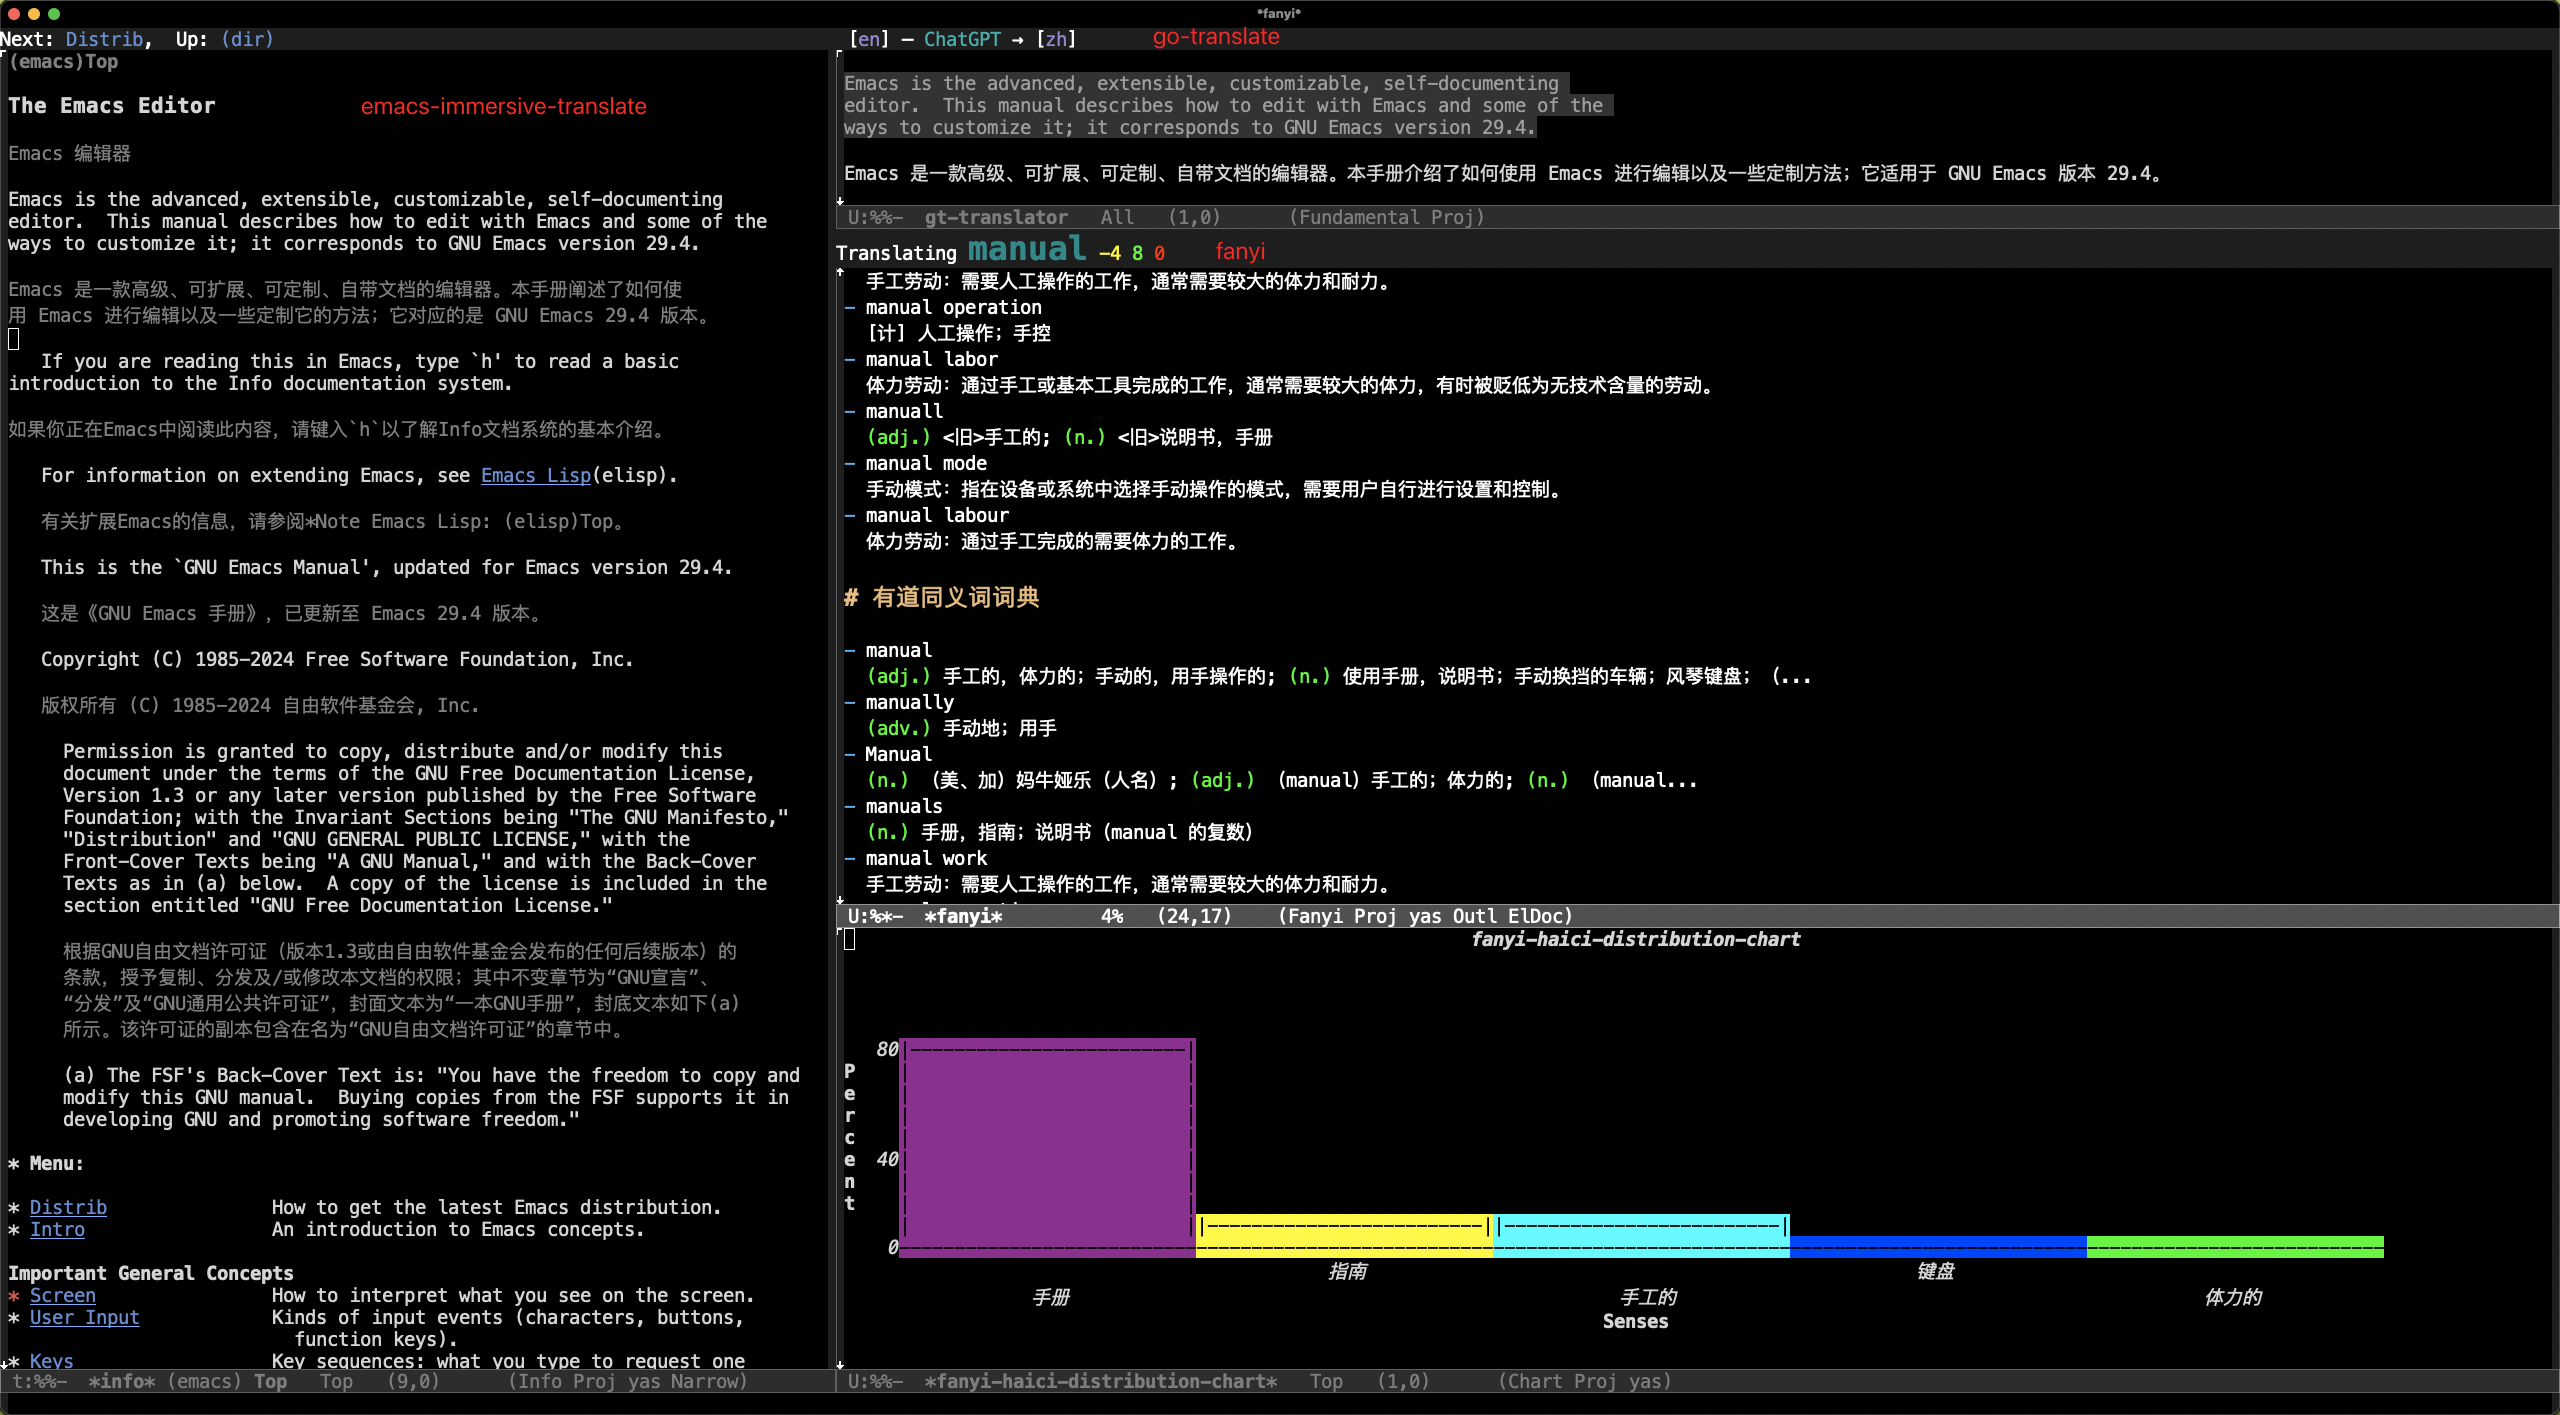Click the *fanyi-haici-distribution-chart* mode line name
This screenshot has width=2560, height=1415.
pyautogui.click(x=1101, y=1381)
